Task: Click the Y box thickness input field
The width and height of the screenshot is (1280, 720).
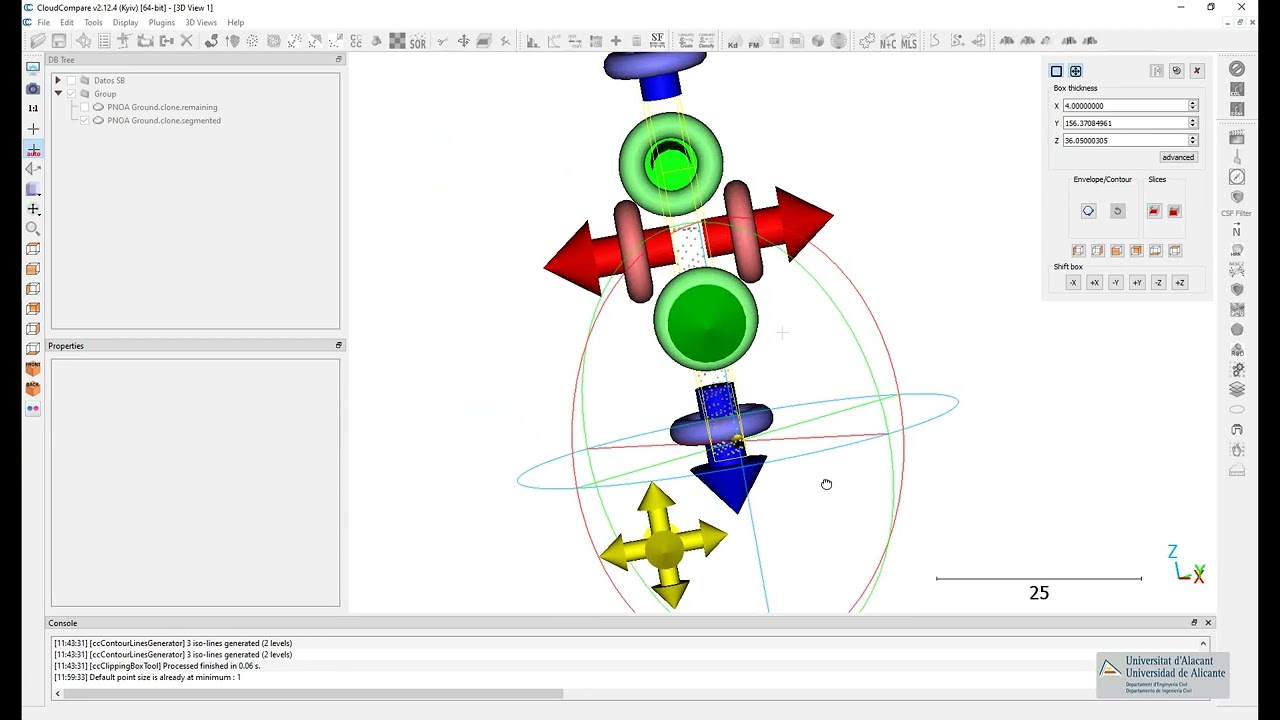Action: click(1125, 123)
